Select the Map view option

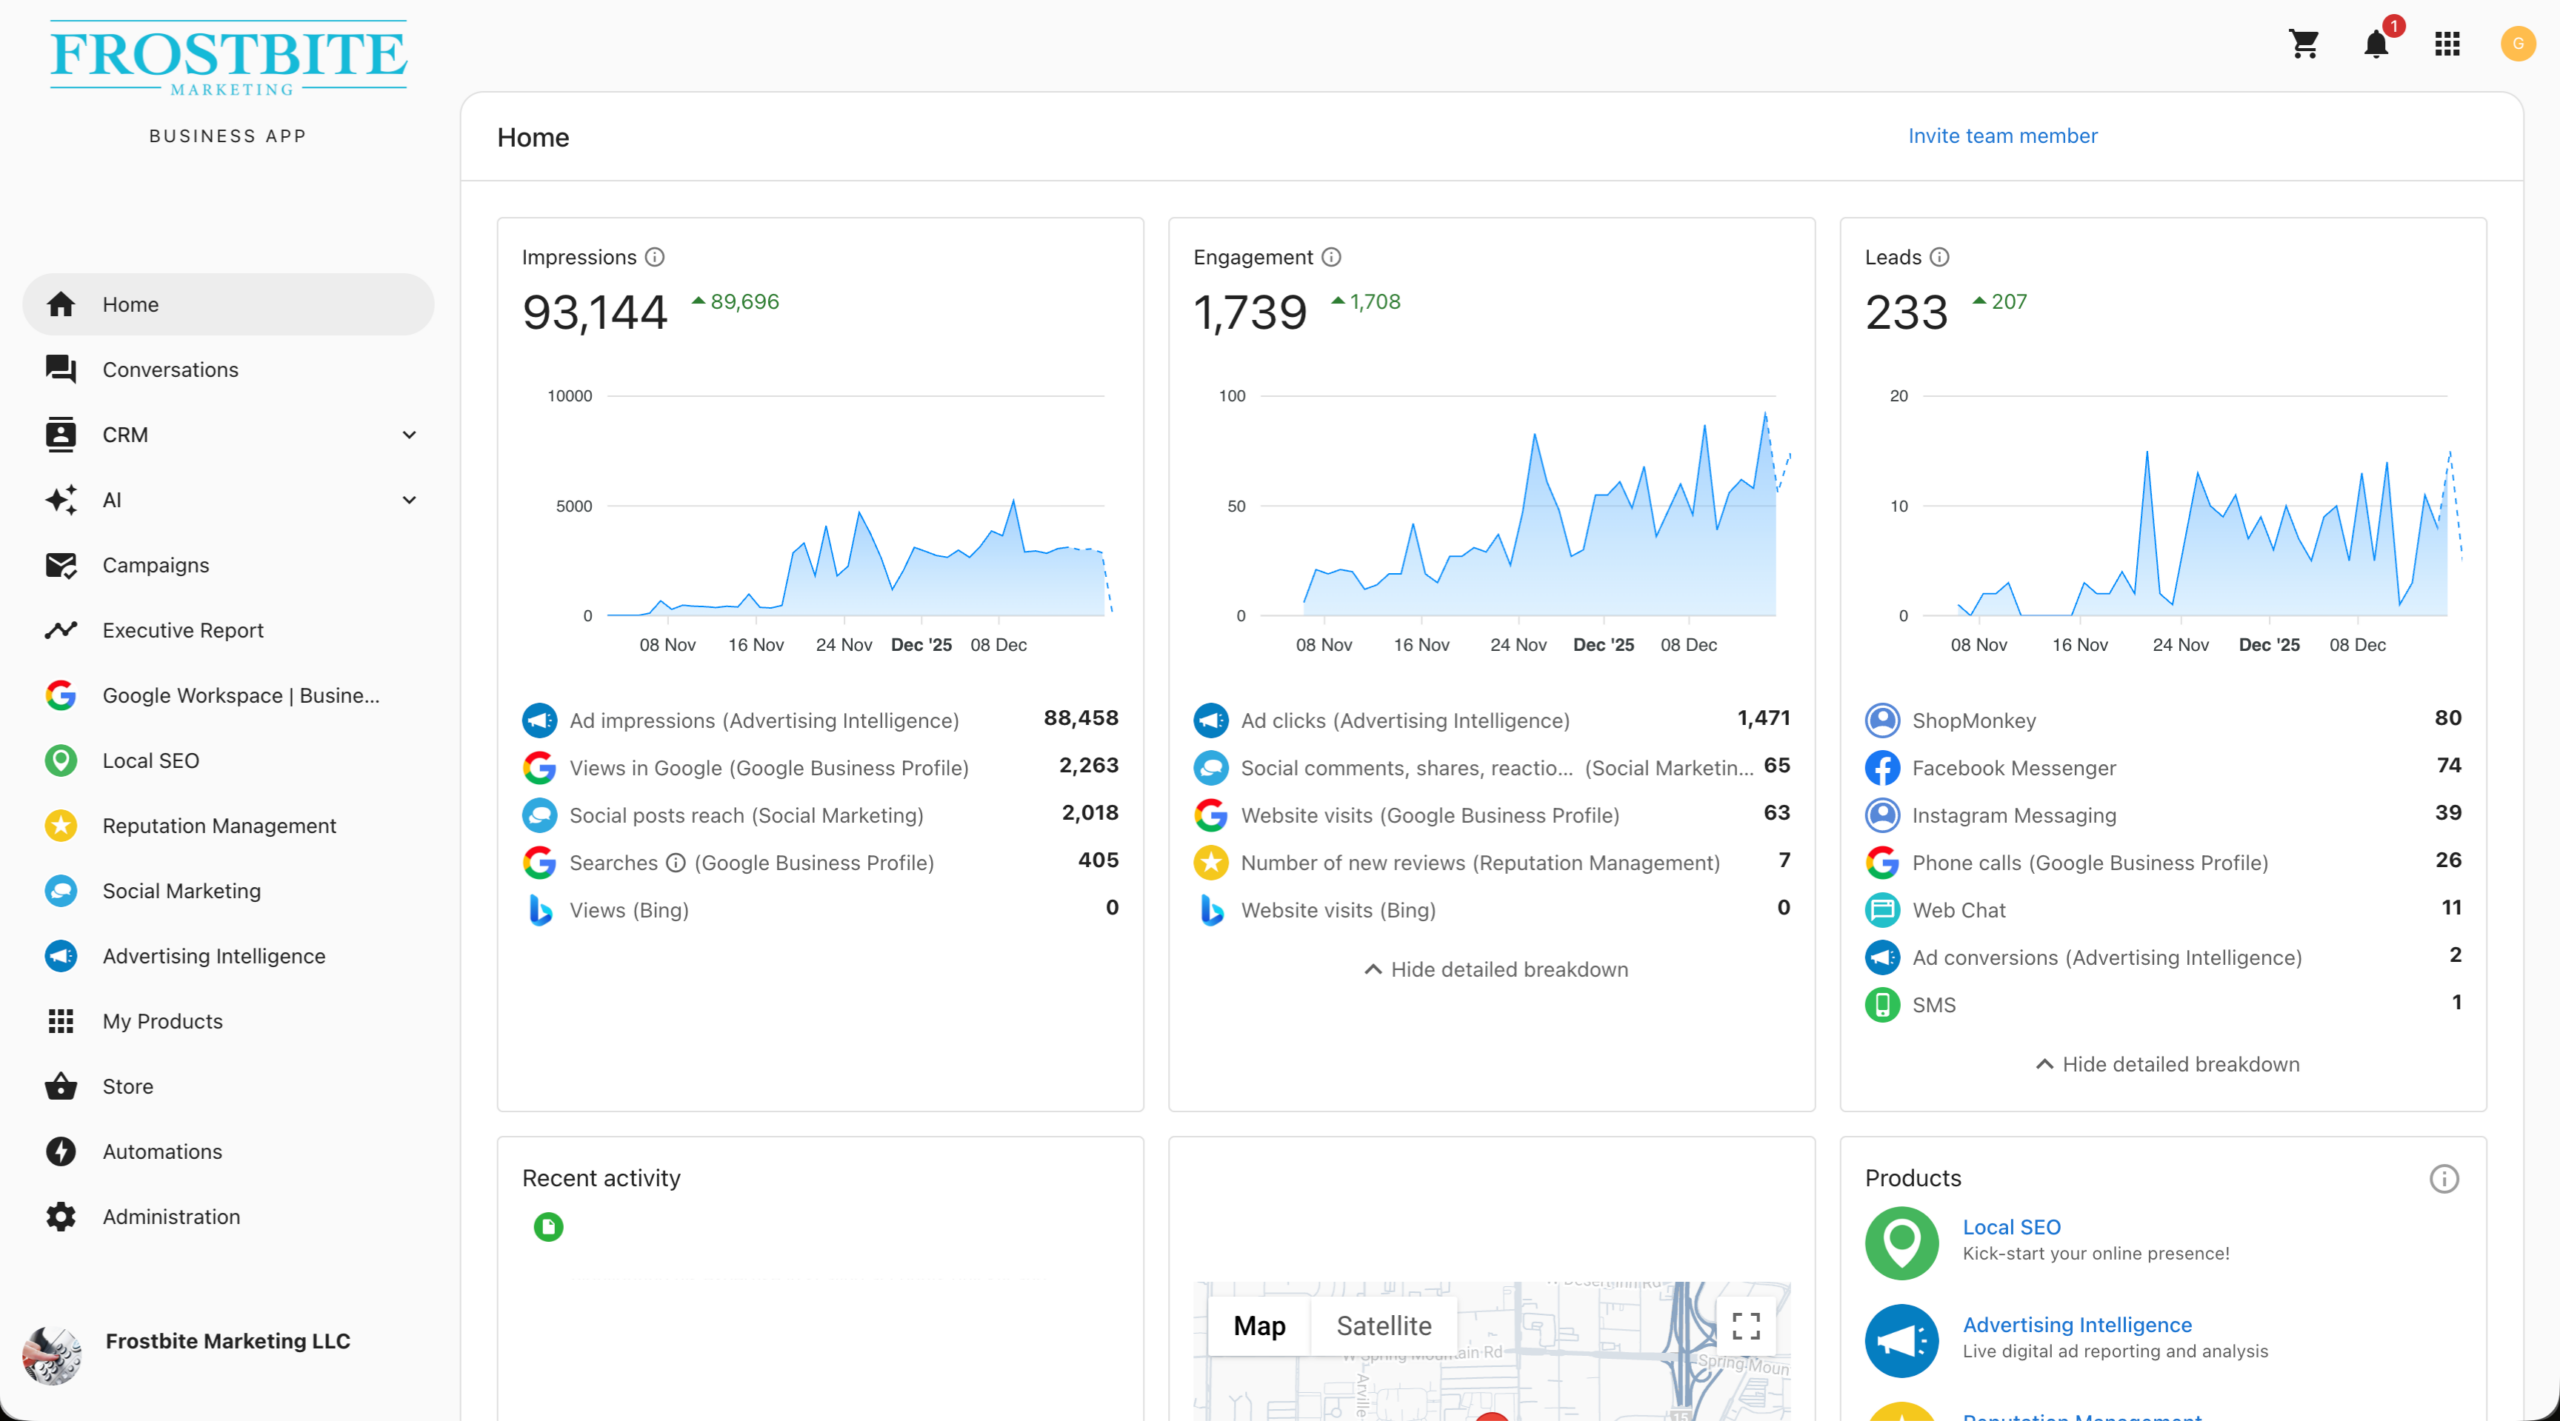[1259, 1326]
